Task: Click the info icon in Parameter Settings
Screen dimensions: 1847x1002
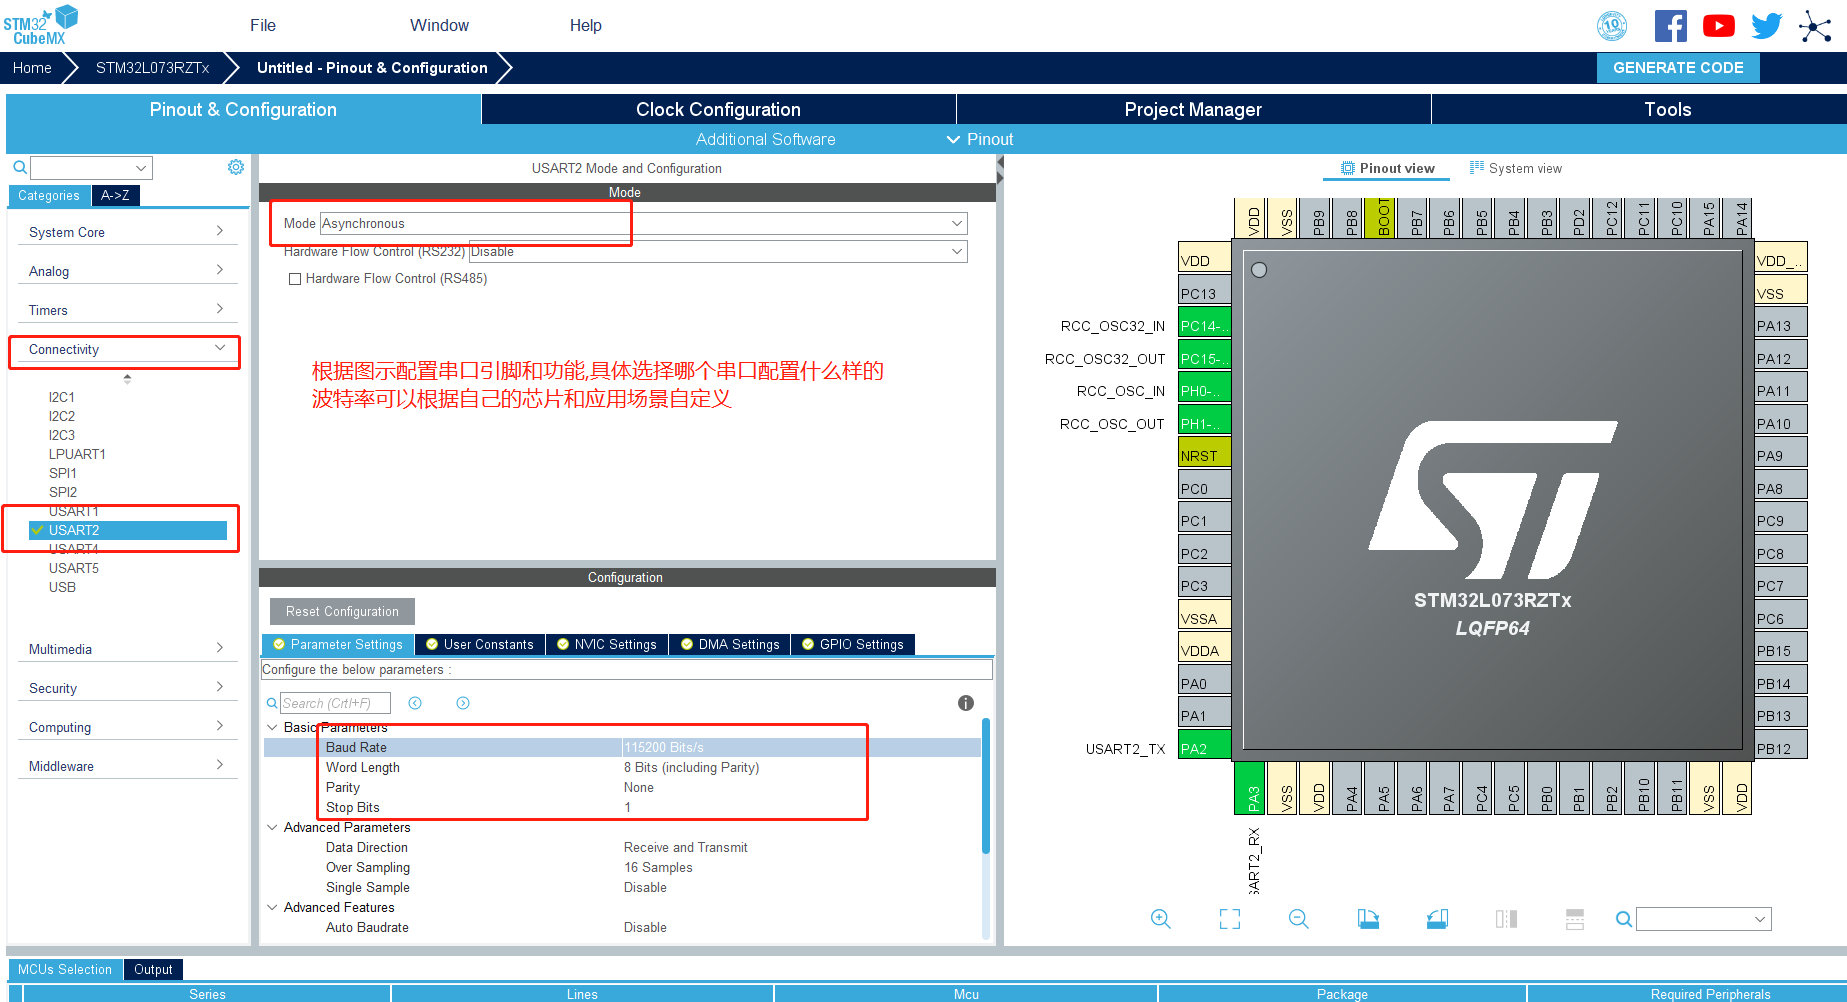Action: click(965, 703)
